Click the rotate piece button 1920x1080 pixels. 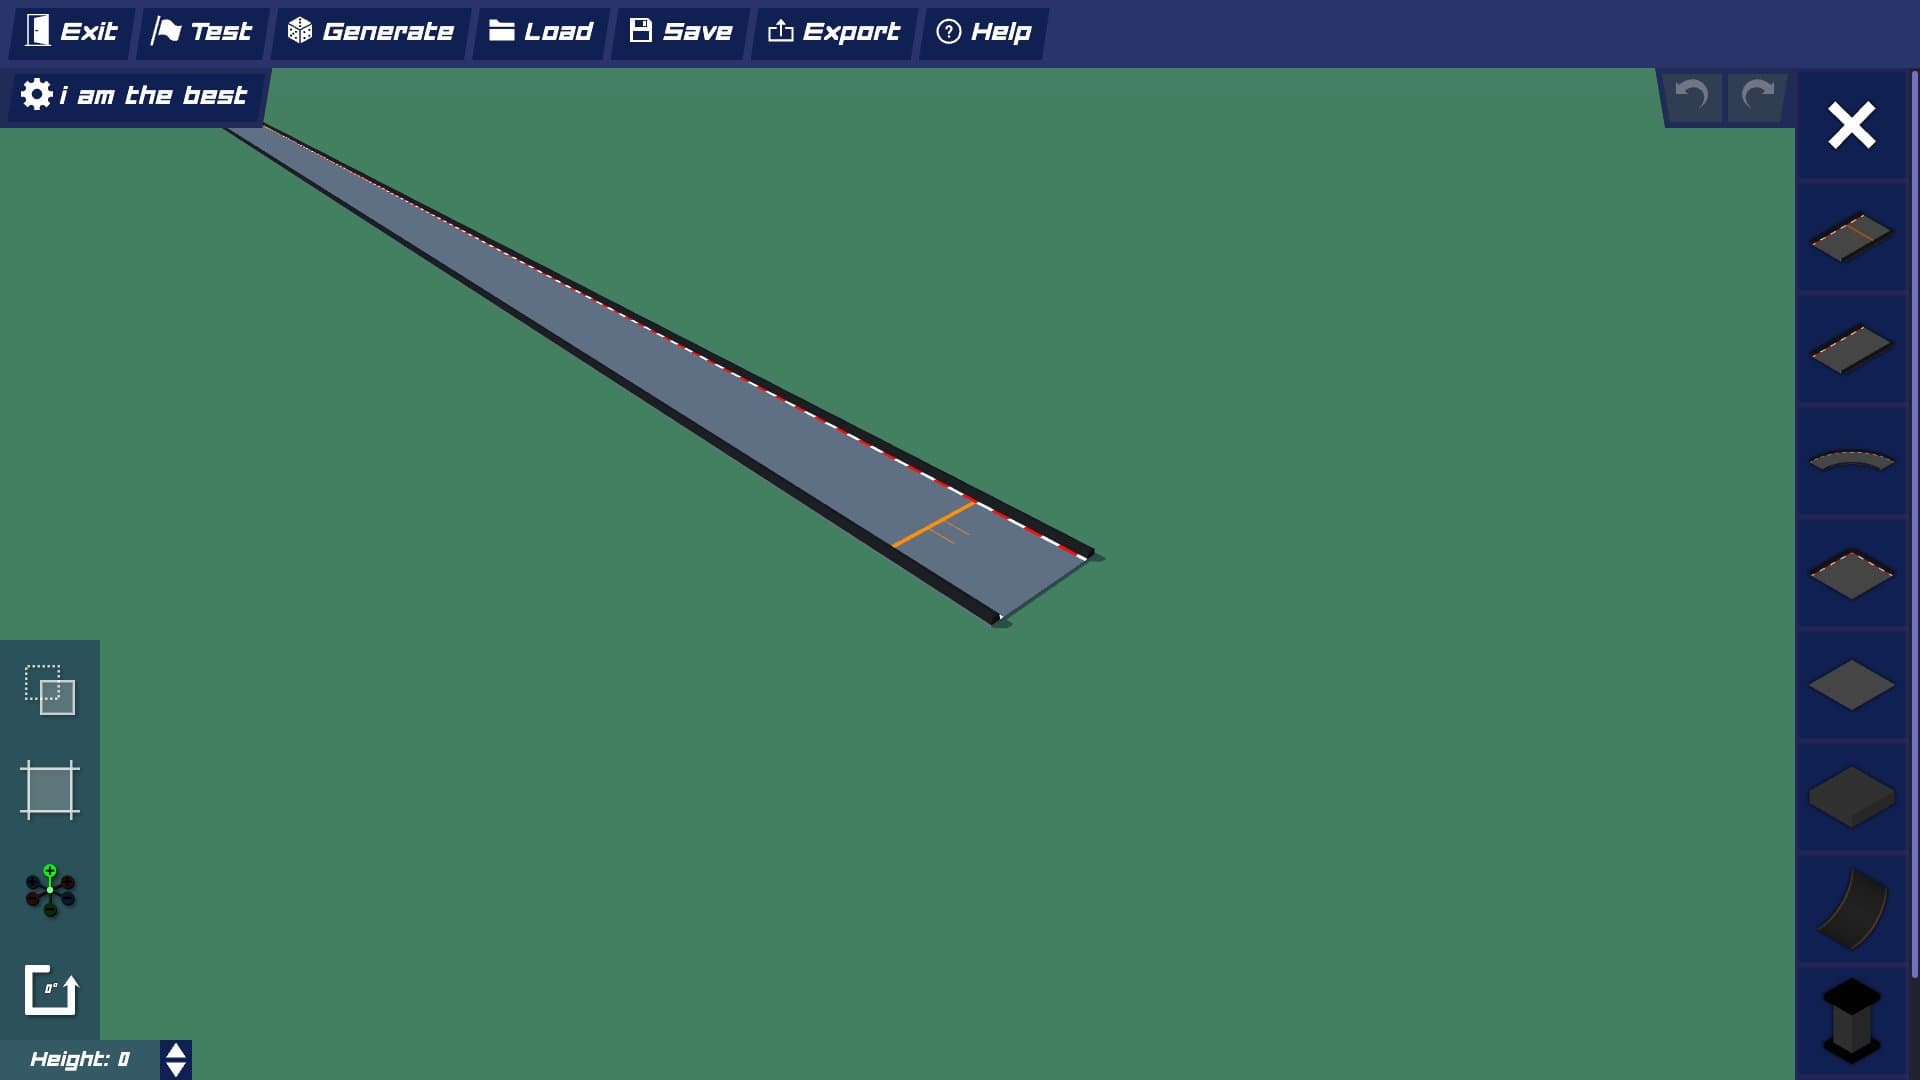tap(50, 990)
